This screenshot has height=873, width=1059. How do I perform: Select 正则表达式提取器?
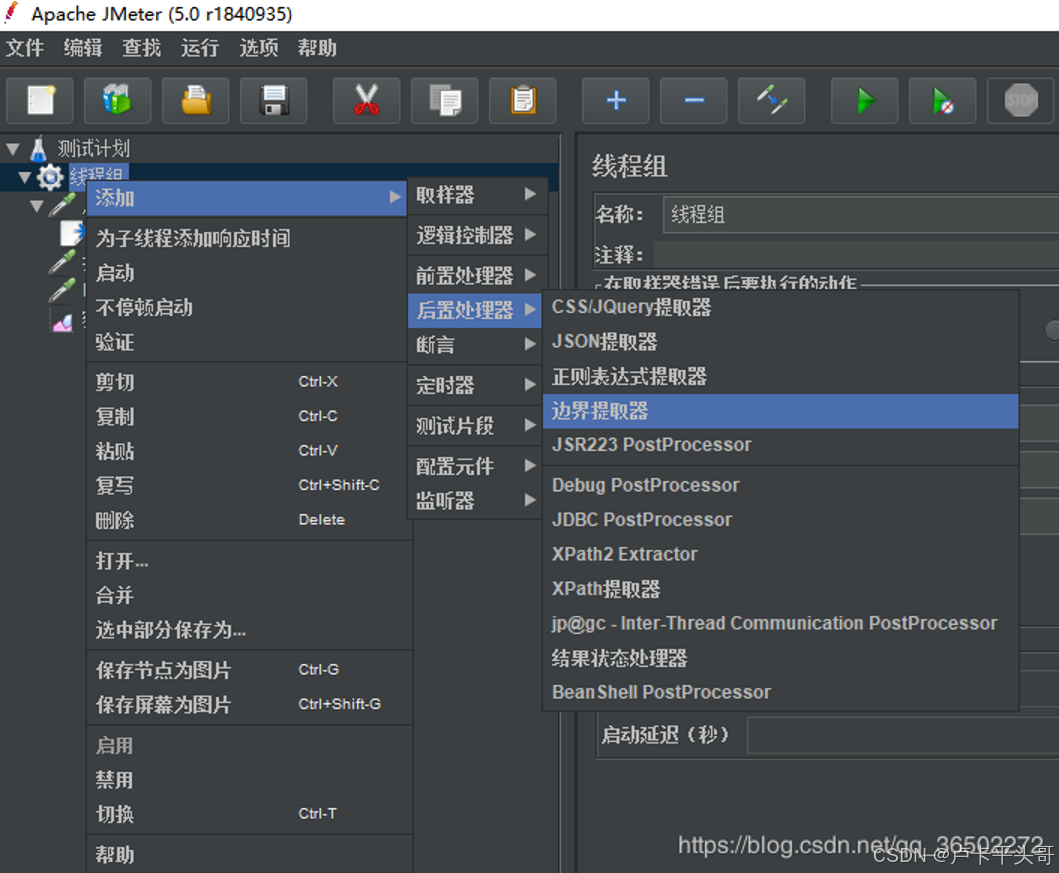coord(781,376)
